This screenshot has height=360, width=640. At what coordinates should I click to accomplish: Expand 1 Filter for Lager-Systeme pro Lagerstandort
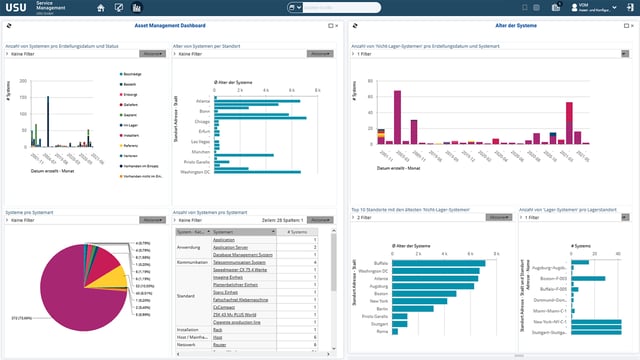[521, 218]
